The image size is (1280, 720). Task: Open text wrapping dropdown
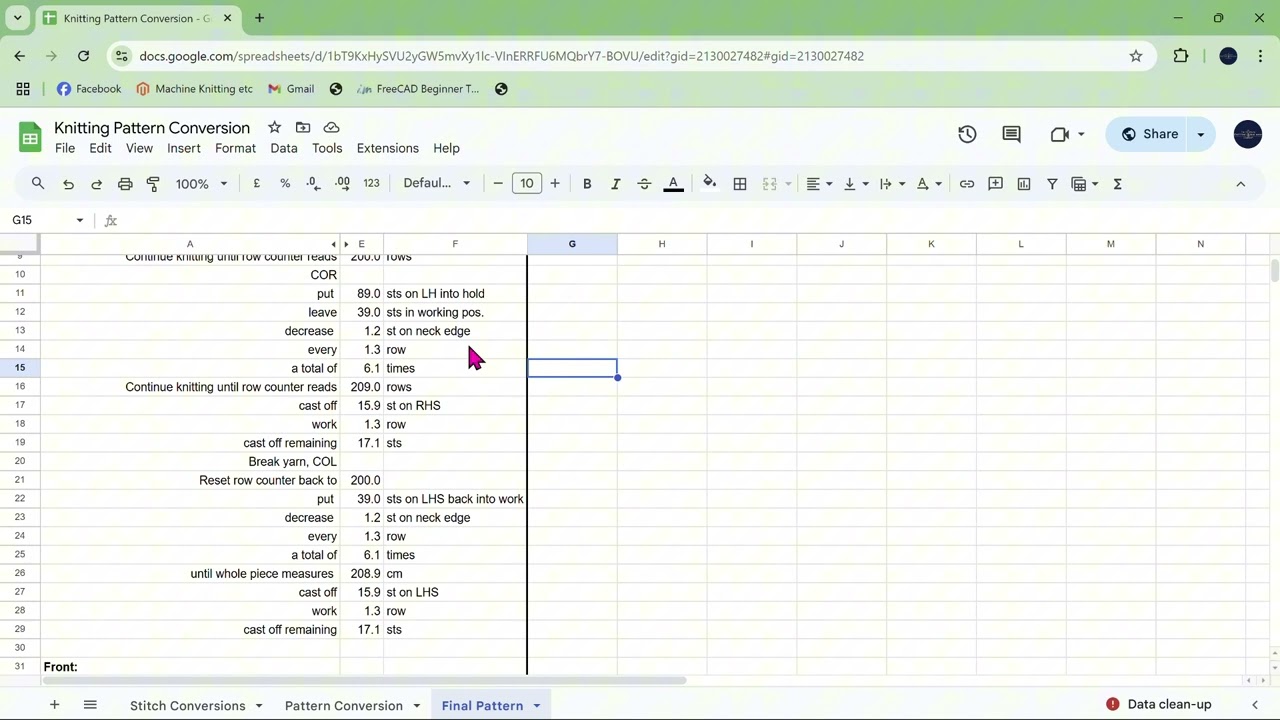point(891,184)
